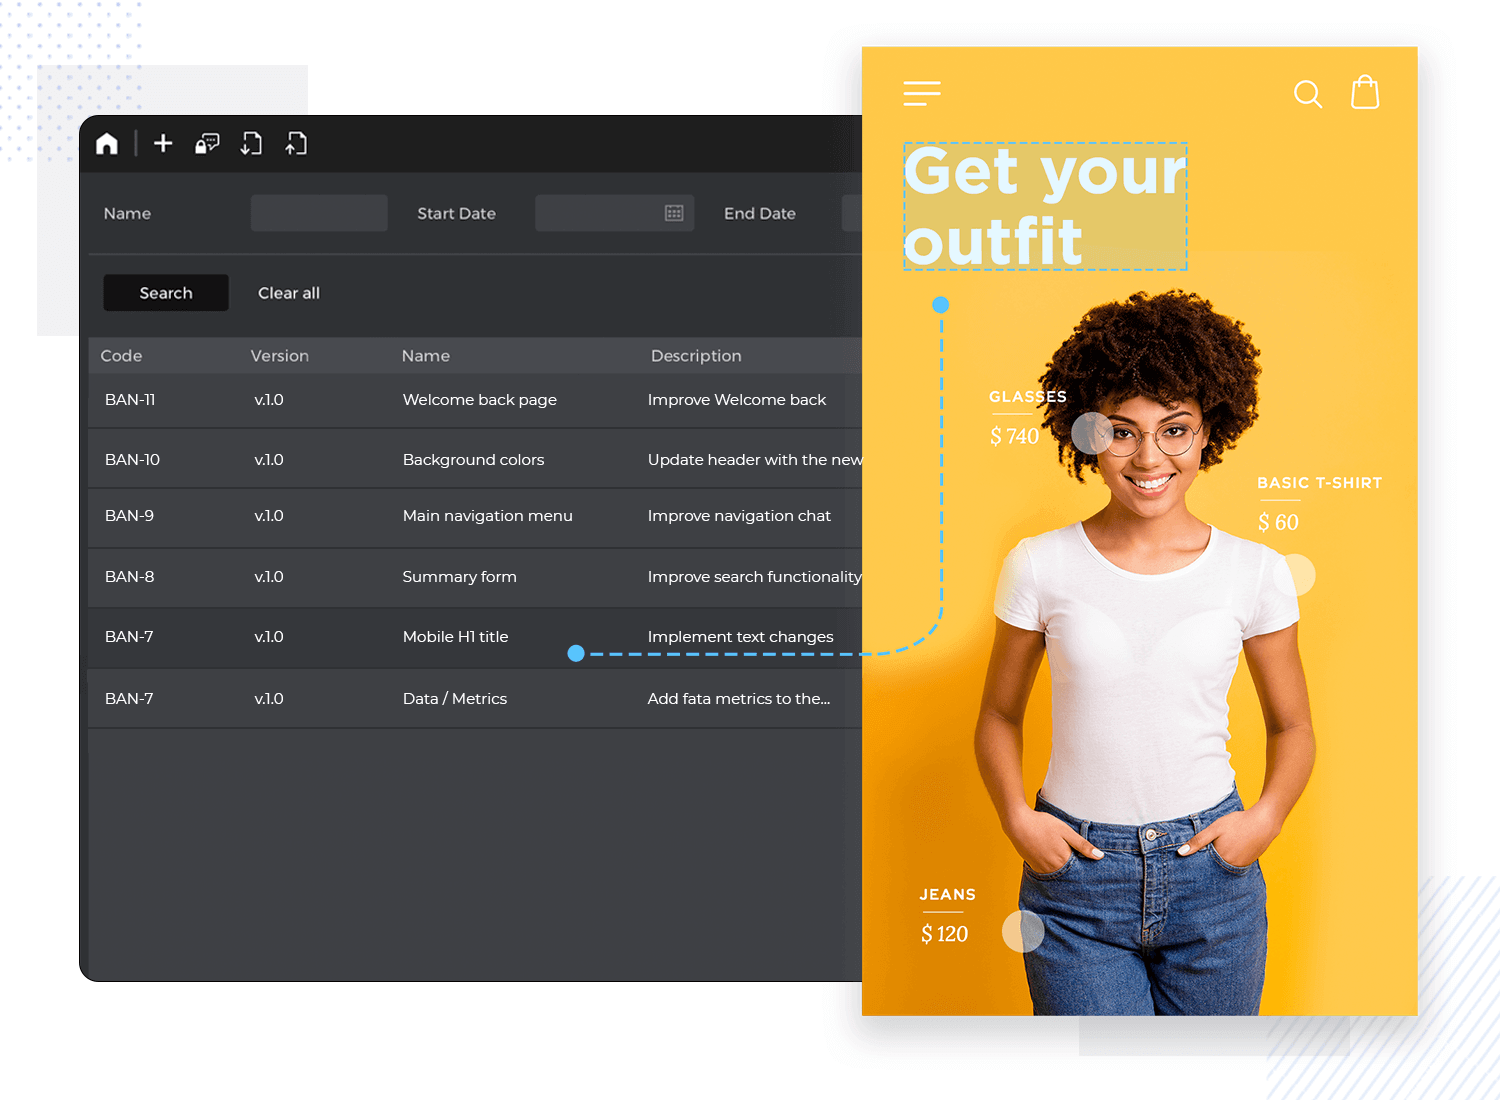The height and width of the screenshot is (1100, 1500).
Task: Click the Clear all button
Action: click(x=289, y=293)
